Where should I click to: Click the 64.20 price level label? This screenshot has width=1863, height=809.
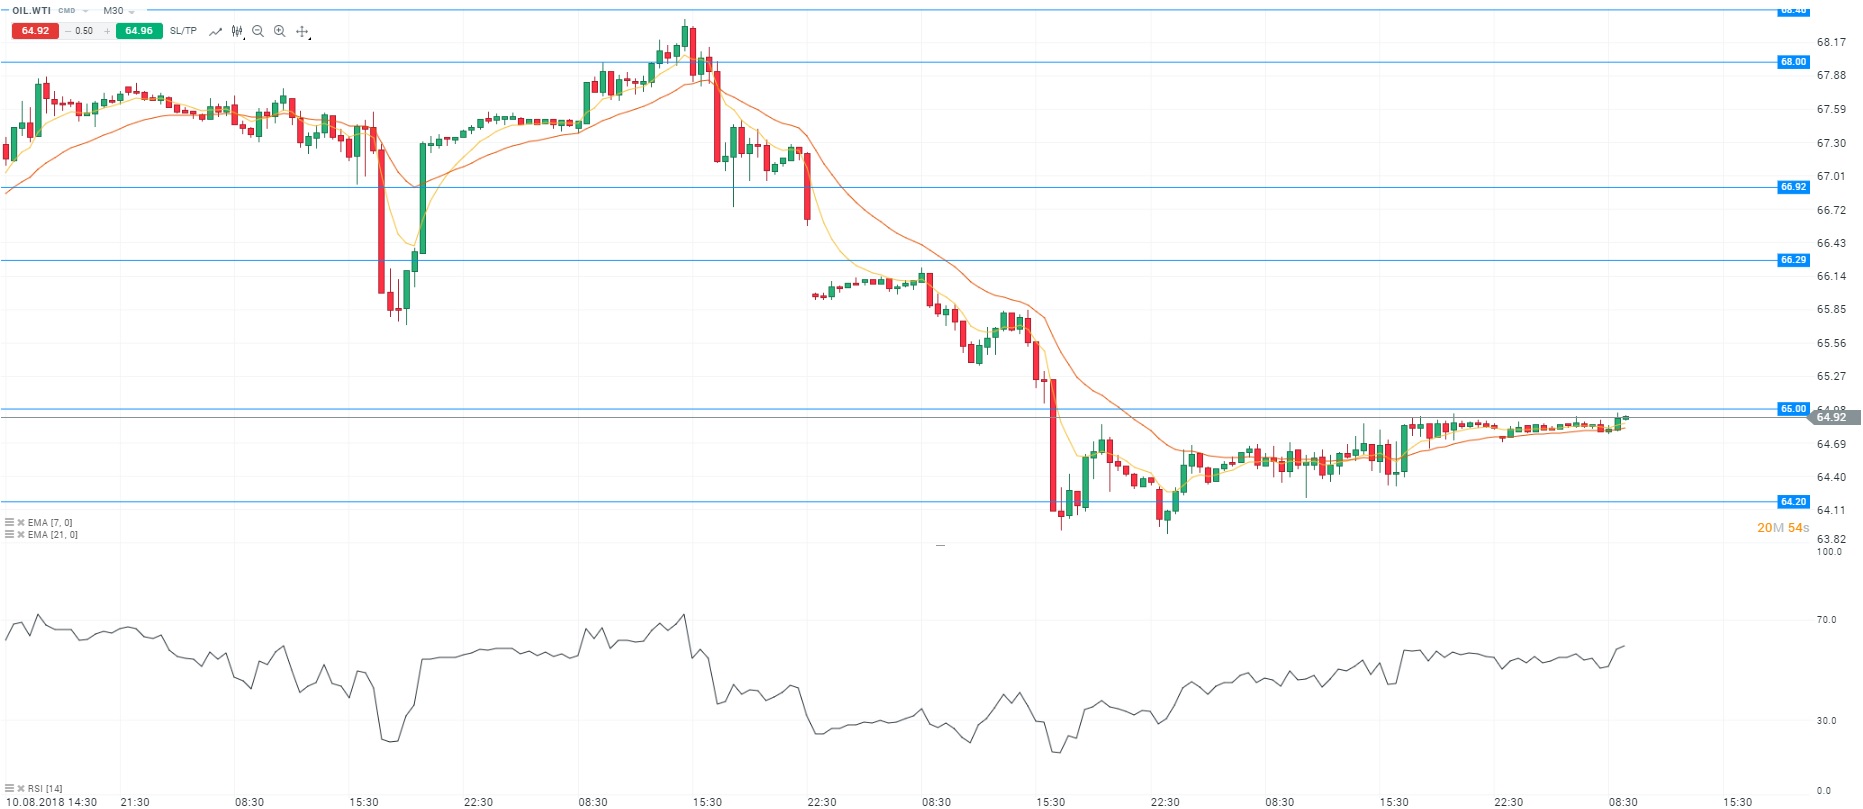1793,502
